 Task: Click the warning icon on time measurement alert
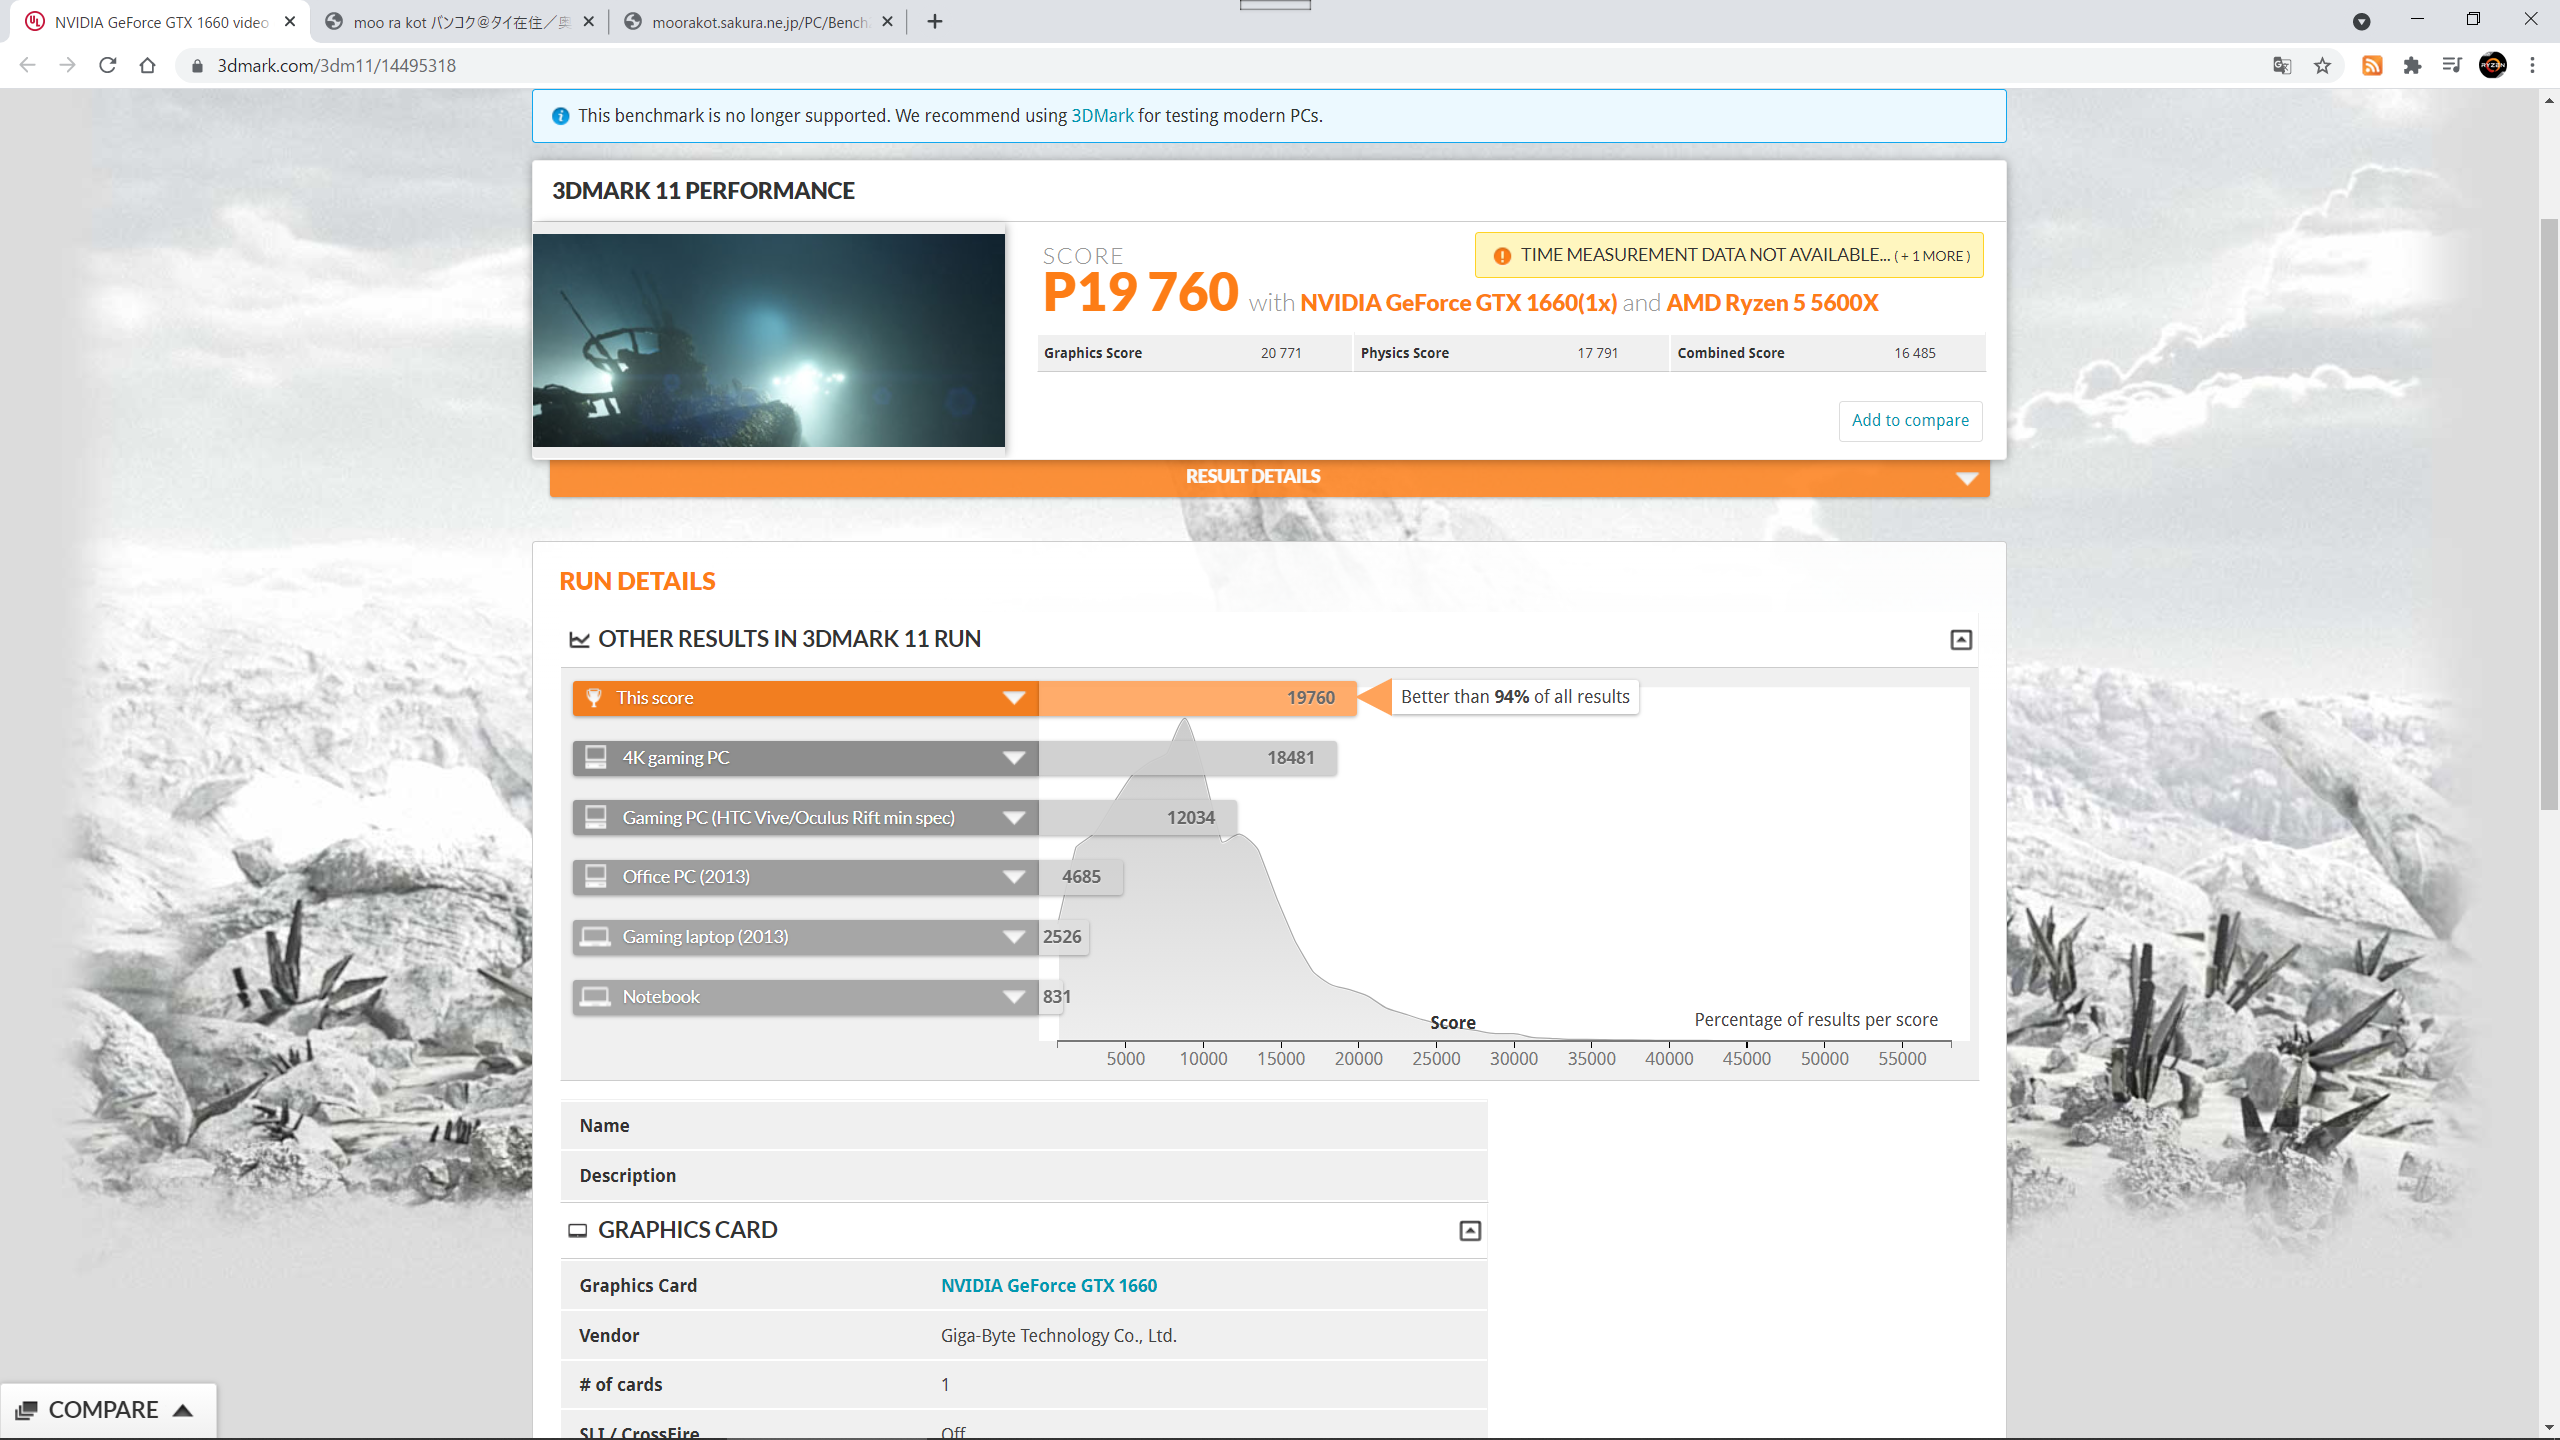1502,256
